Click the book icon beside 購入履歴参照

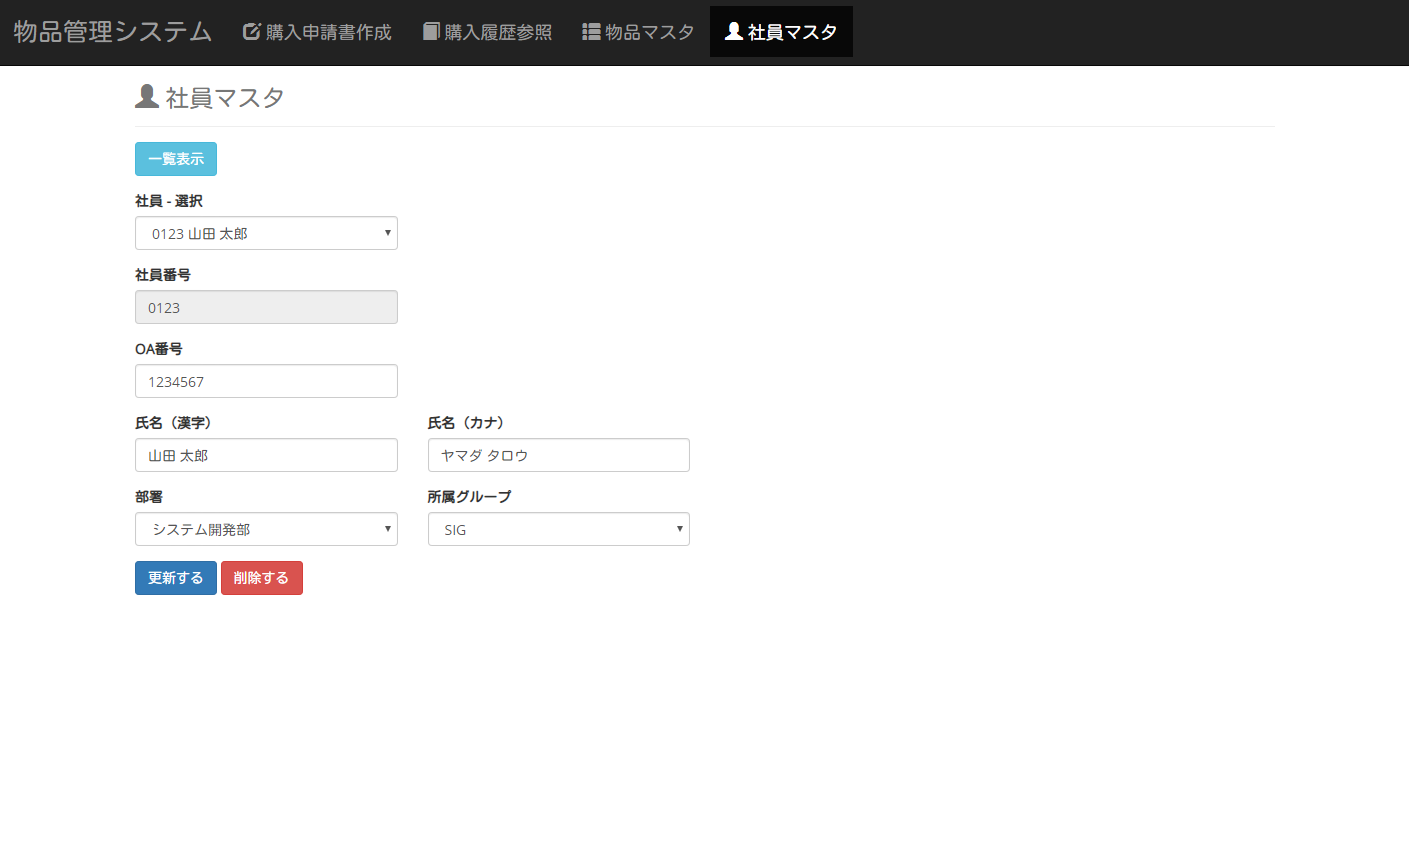pyautogui.click(x=431, y=32)
